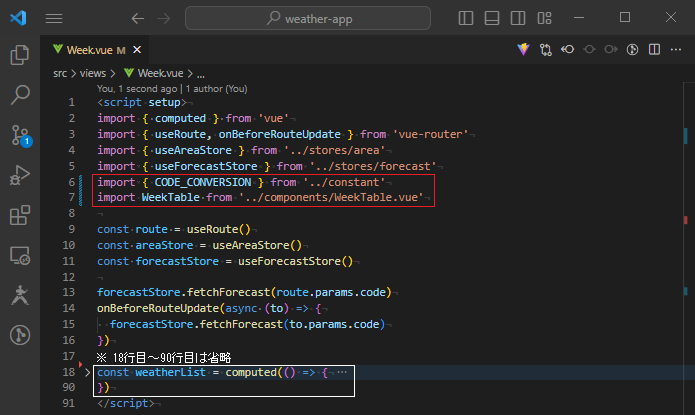Click 'WeekTable' identifier on line 7
The height and width of the screenshot is (415, 695).
click(x=171, y=197)
